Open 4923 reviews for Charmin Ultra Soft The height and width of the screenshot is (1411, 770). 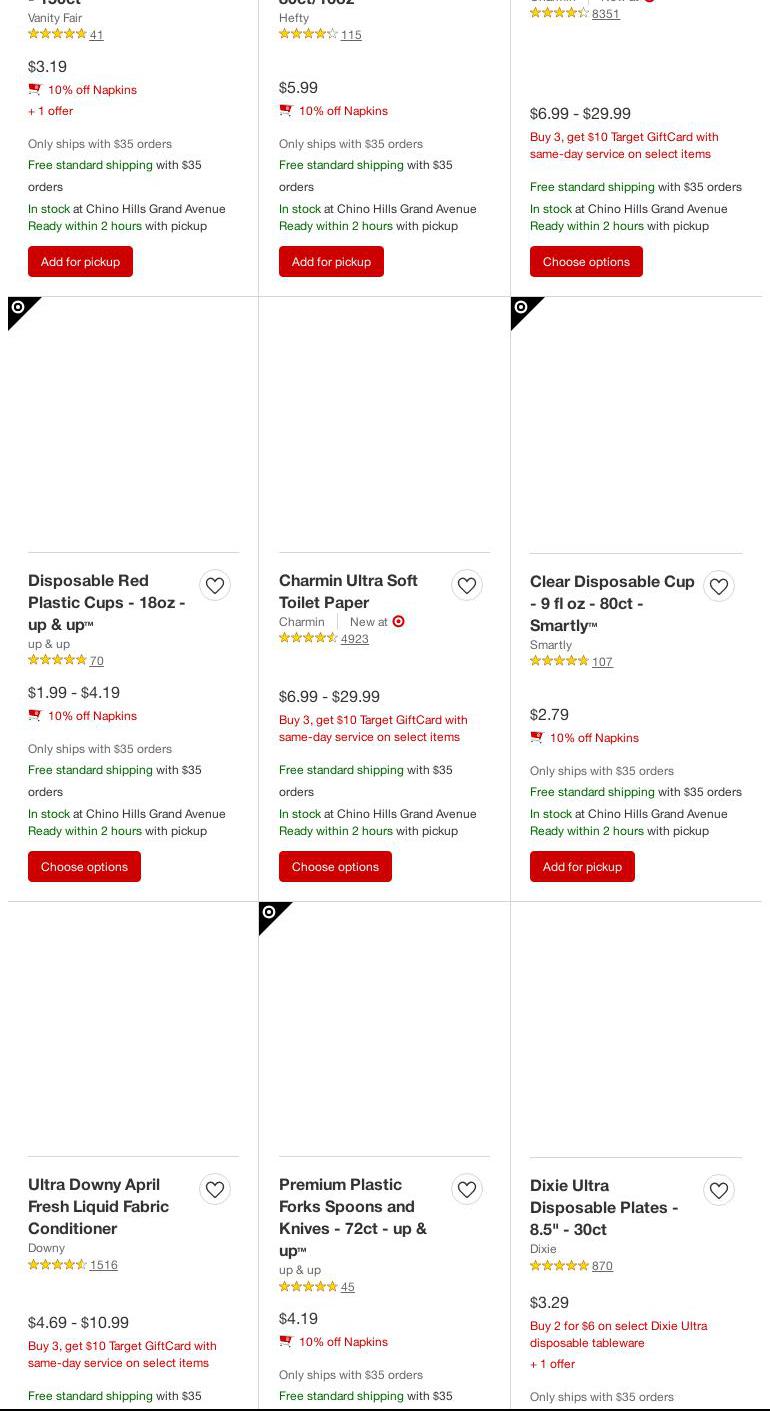coord(354,639)
